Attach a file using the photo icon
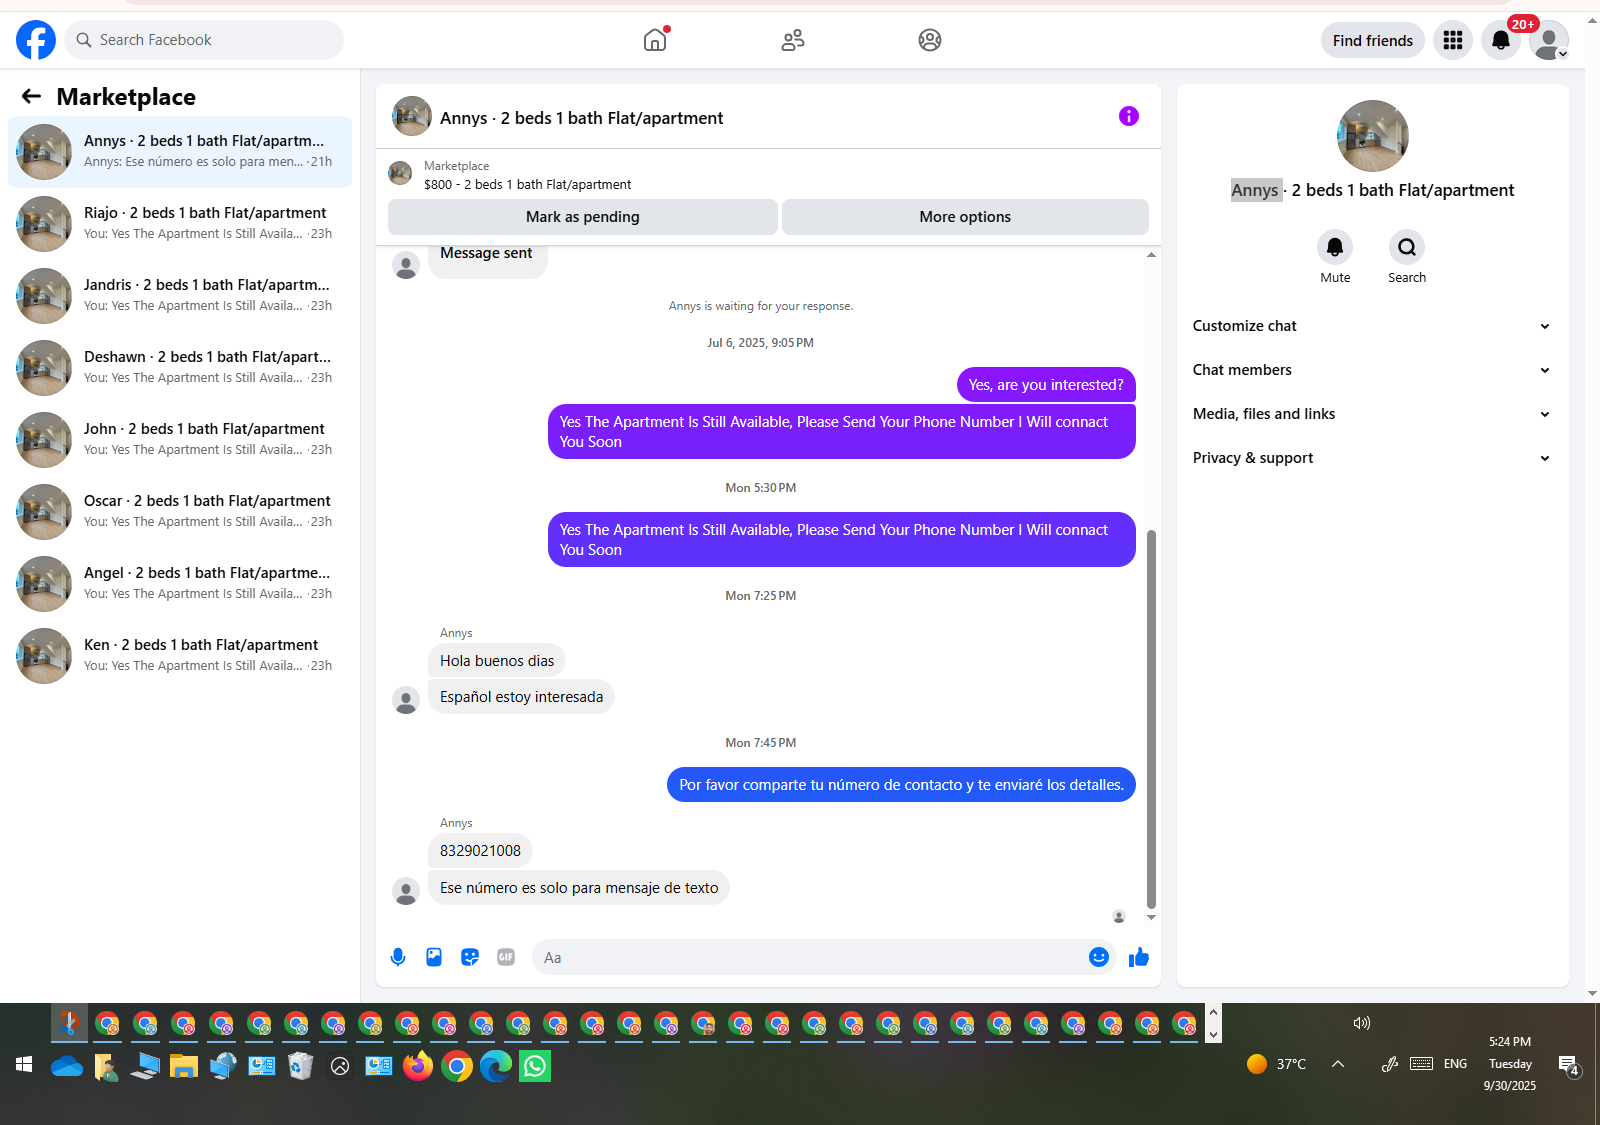 pos(434,957)
